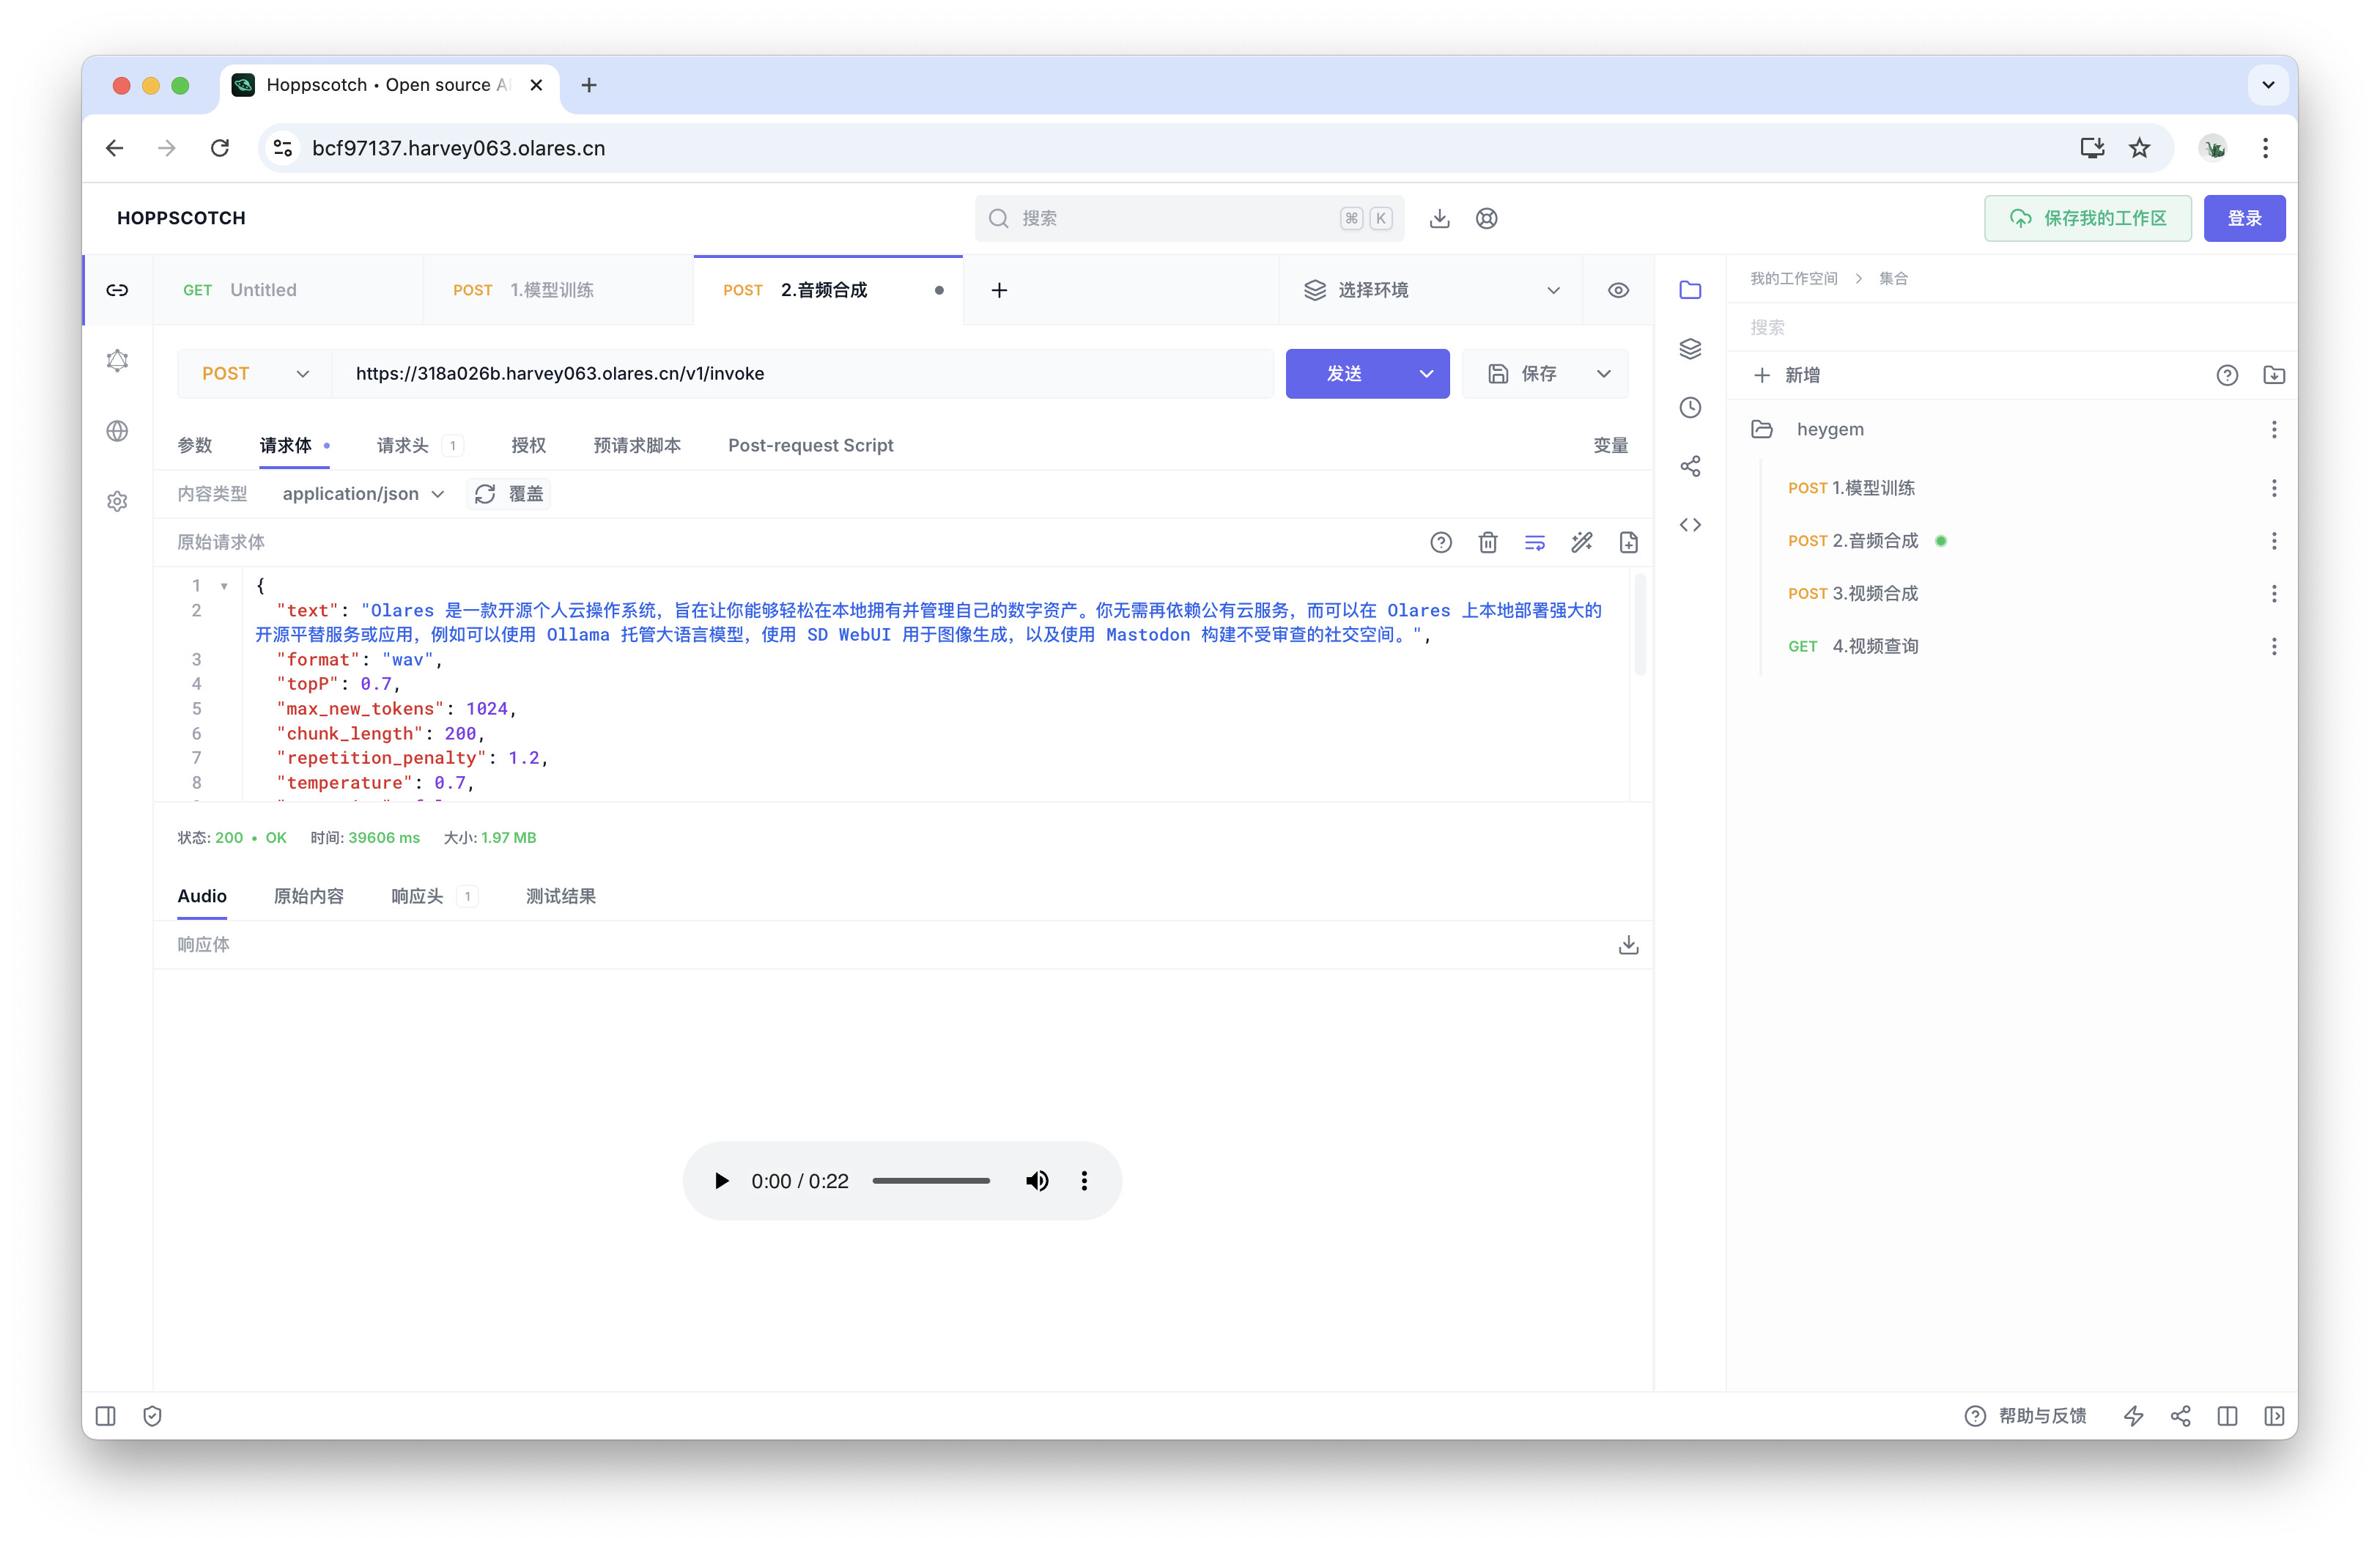2380x1548 pixels.
Task: Expand the Send button options arrow
Action: tap(1426, 373)
